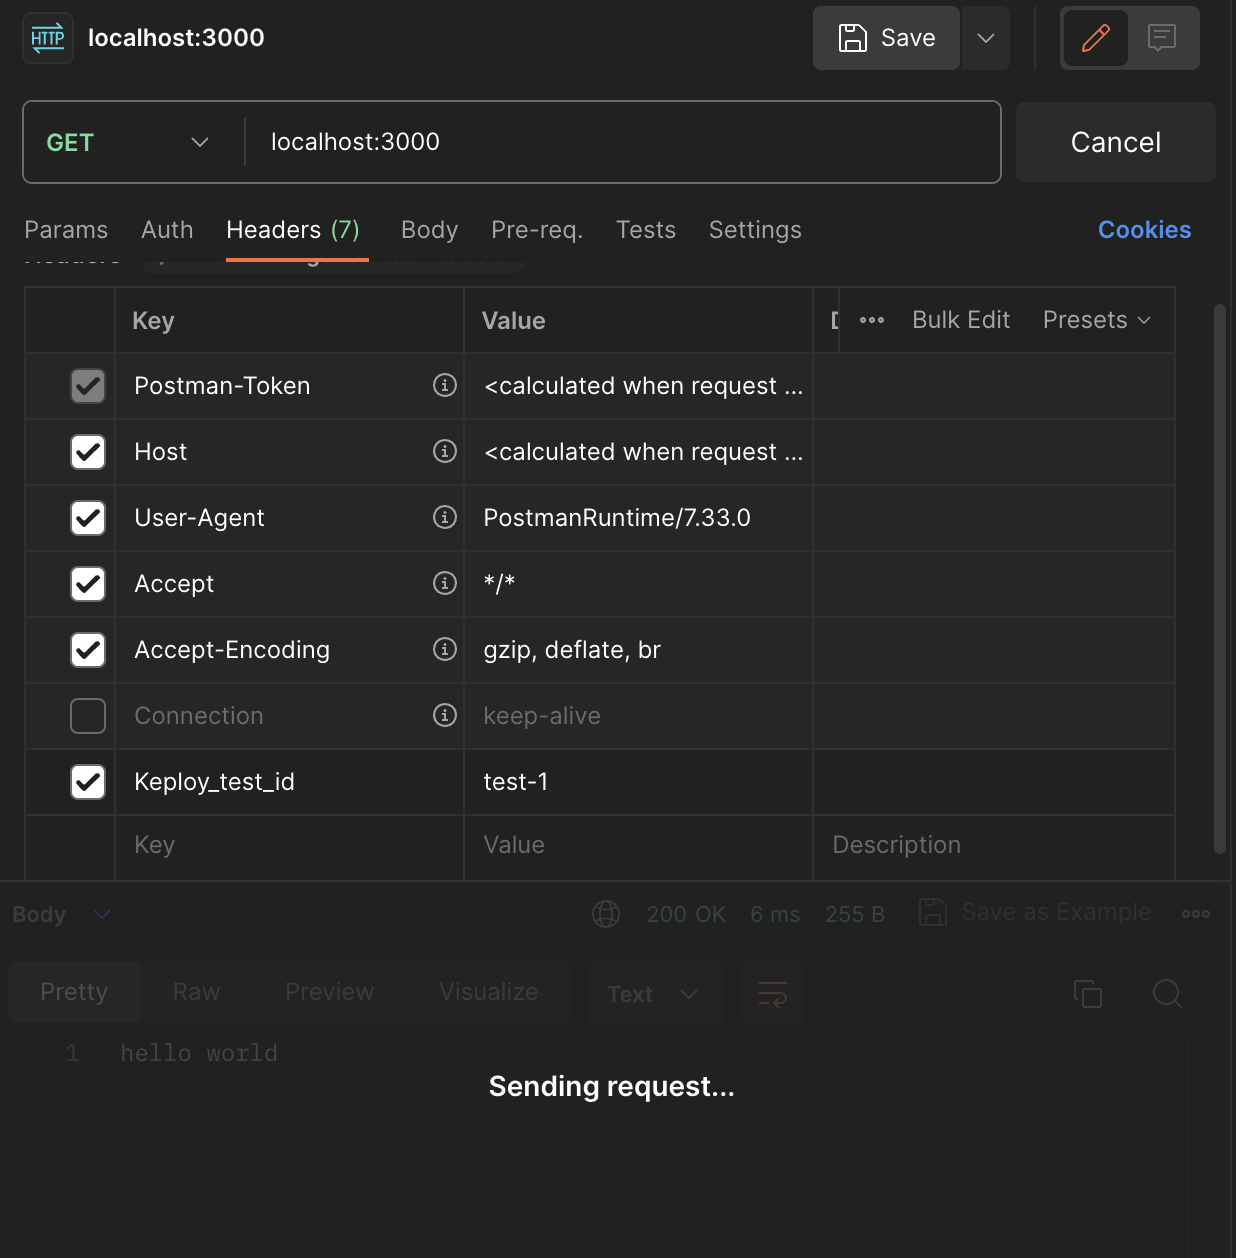1236x1258 pixels.
Task: Click the copy response icon
Action: [x=1088, y=993]
